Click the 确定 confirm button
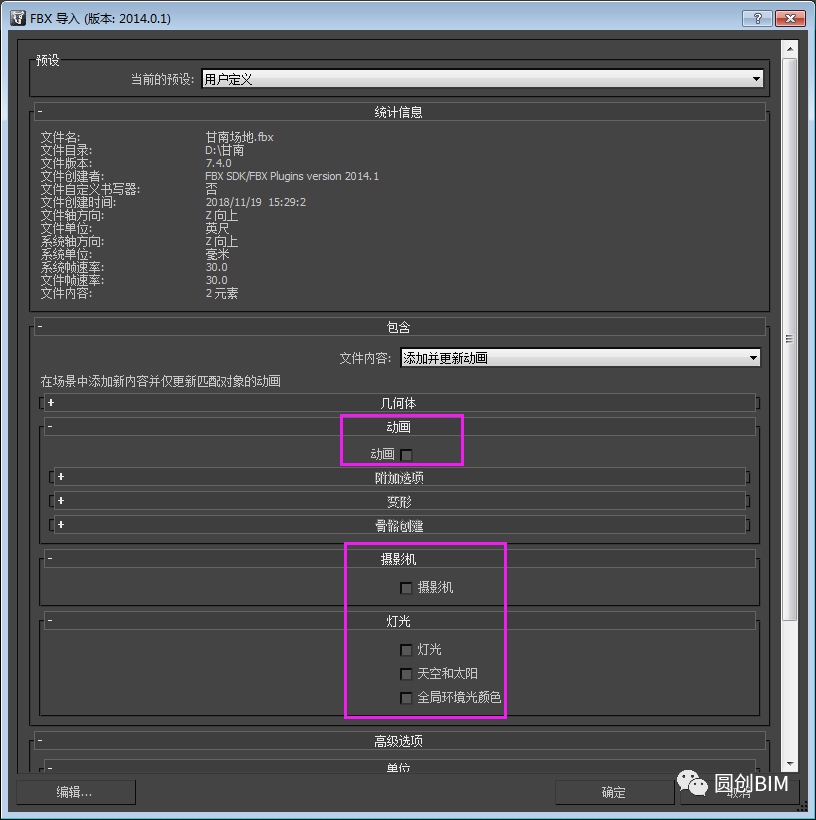The image size is (816, 820). [x=613, y=792]
